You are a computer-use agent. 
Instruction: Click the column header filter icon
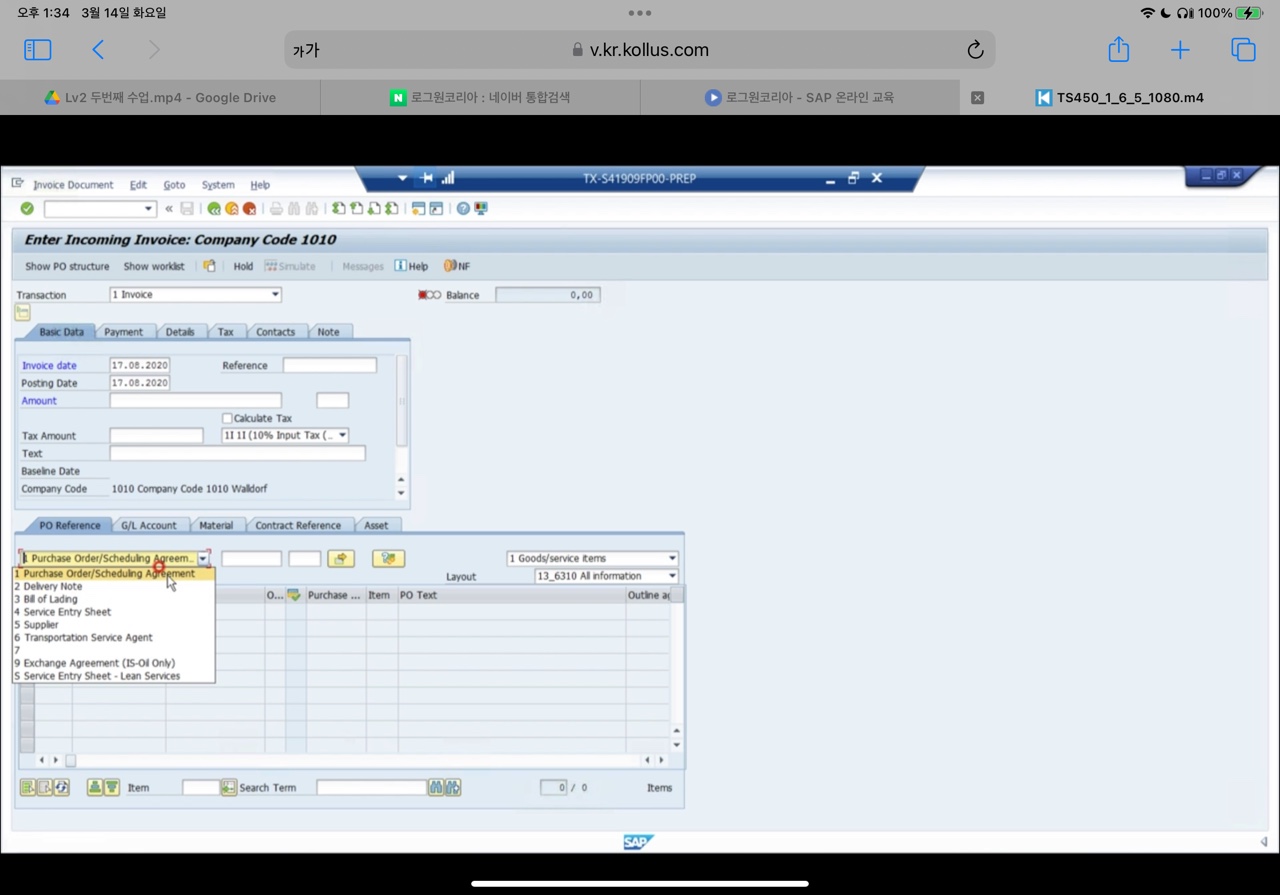pos(294,595)
